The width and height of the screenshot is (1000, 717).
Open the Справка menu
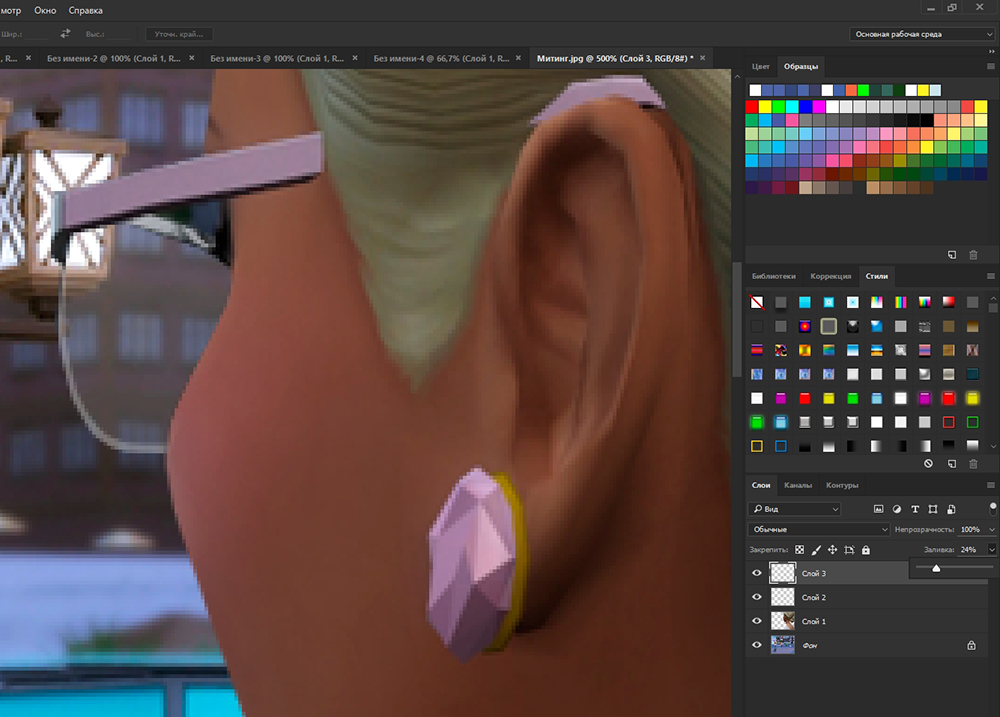(85, 10)
